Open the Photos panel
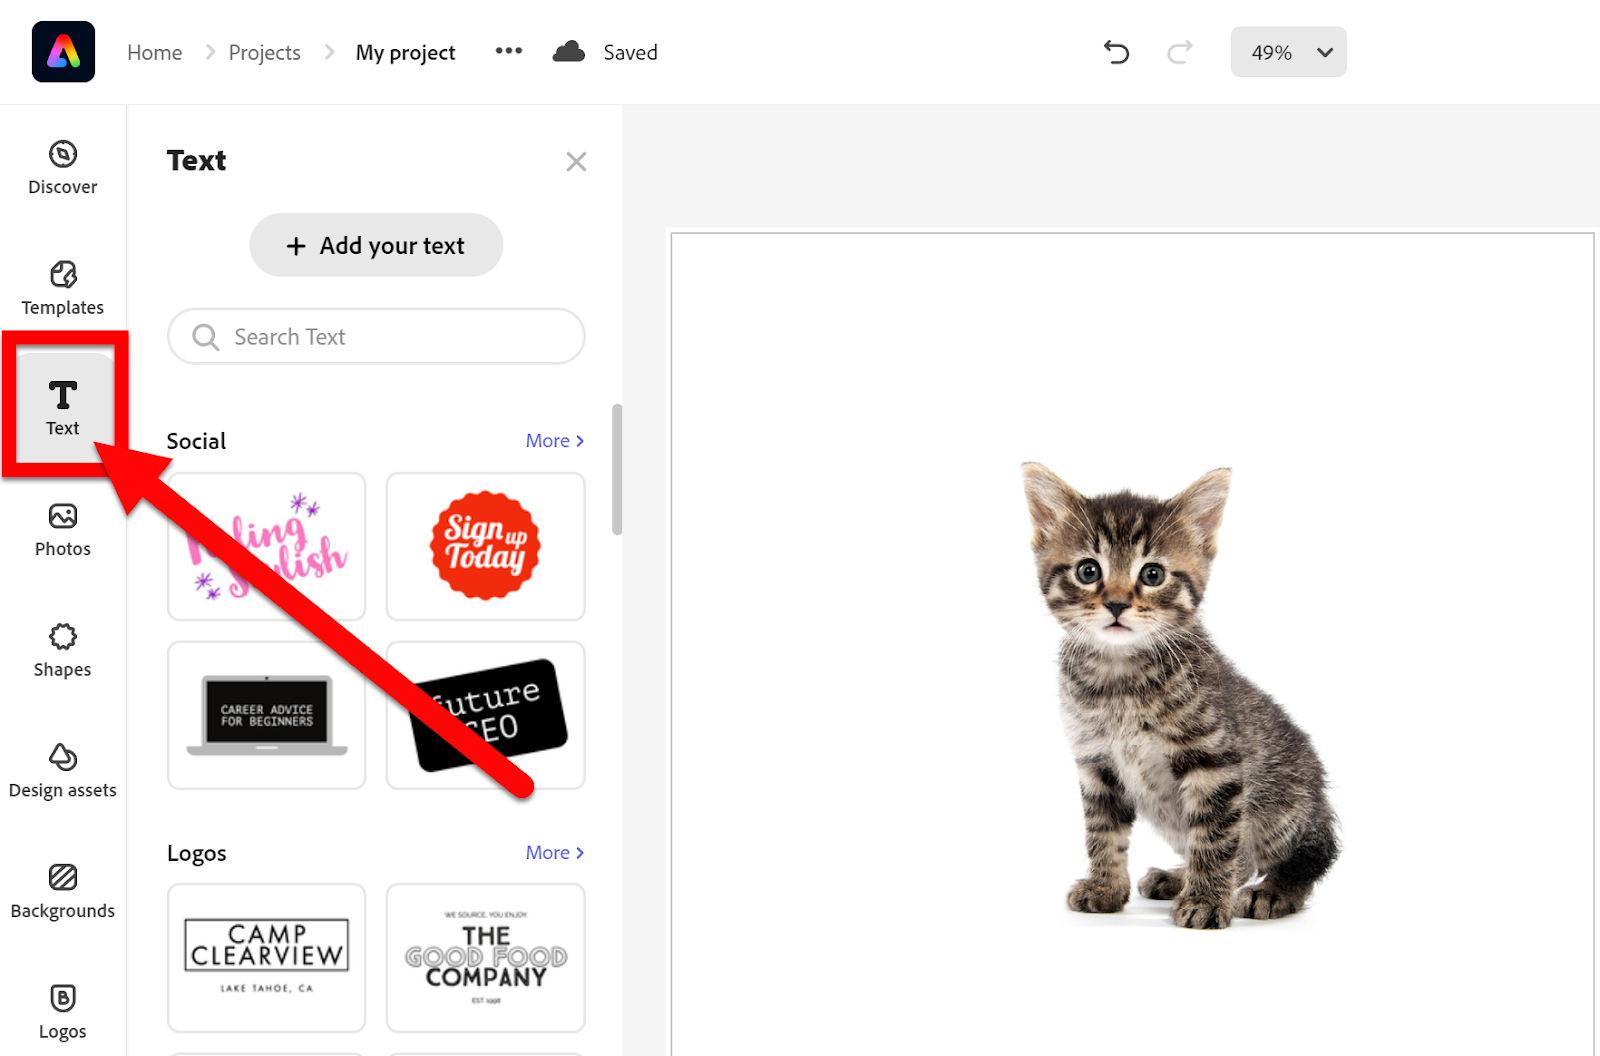Screen dimensions: 1600x1056 pyautogui.click(x=63, y=530)
